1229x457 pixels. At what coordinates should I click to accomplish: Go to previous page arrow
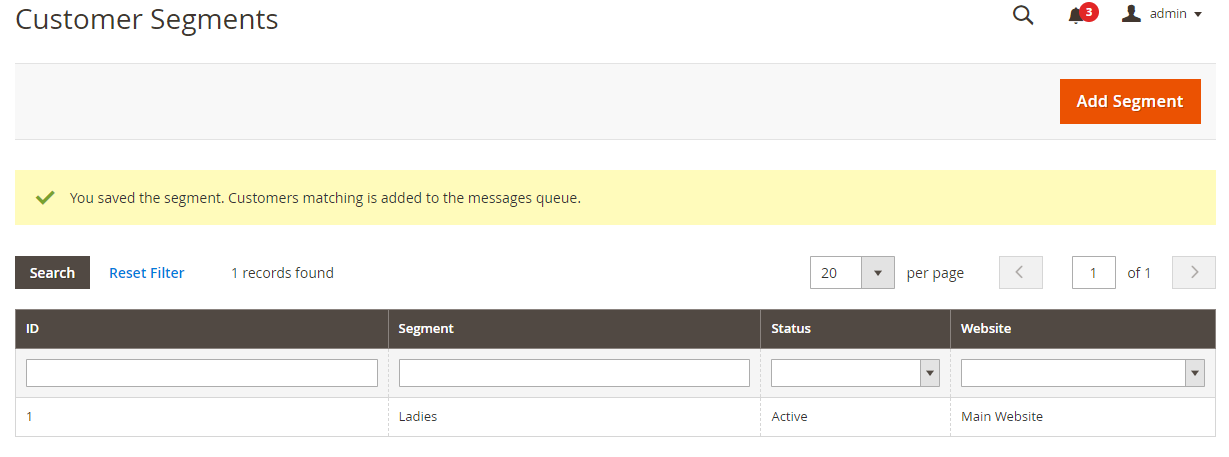1021,273
